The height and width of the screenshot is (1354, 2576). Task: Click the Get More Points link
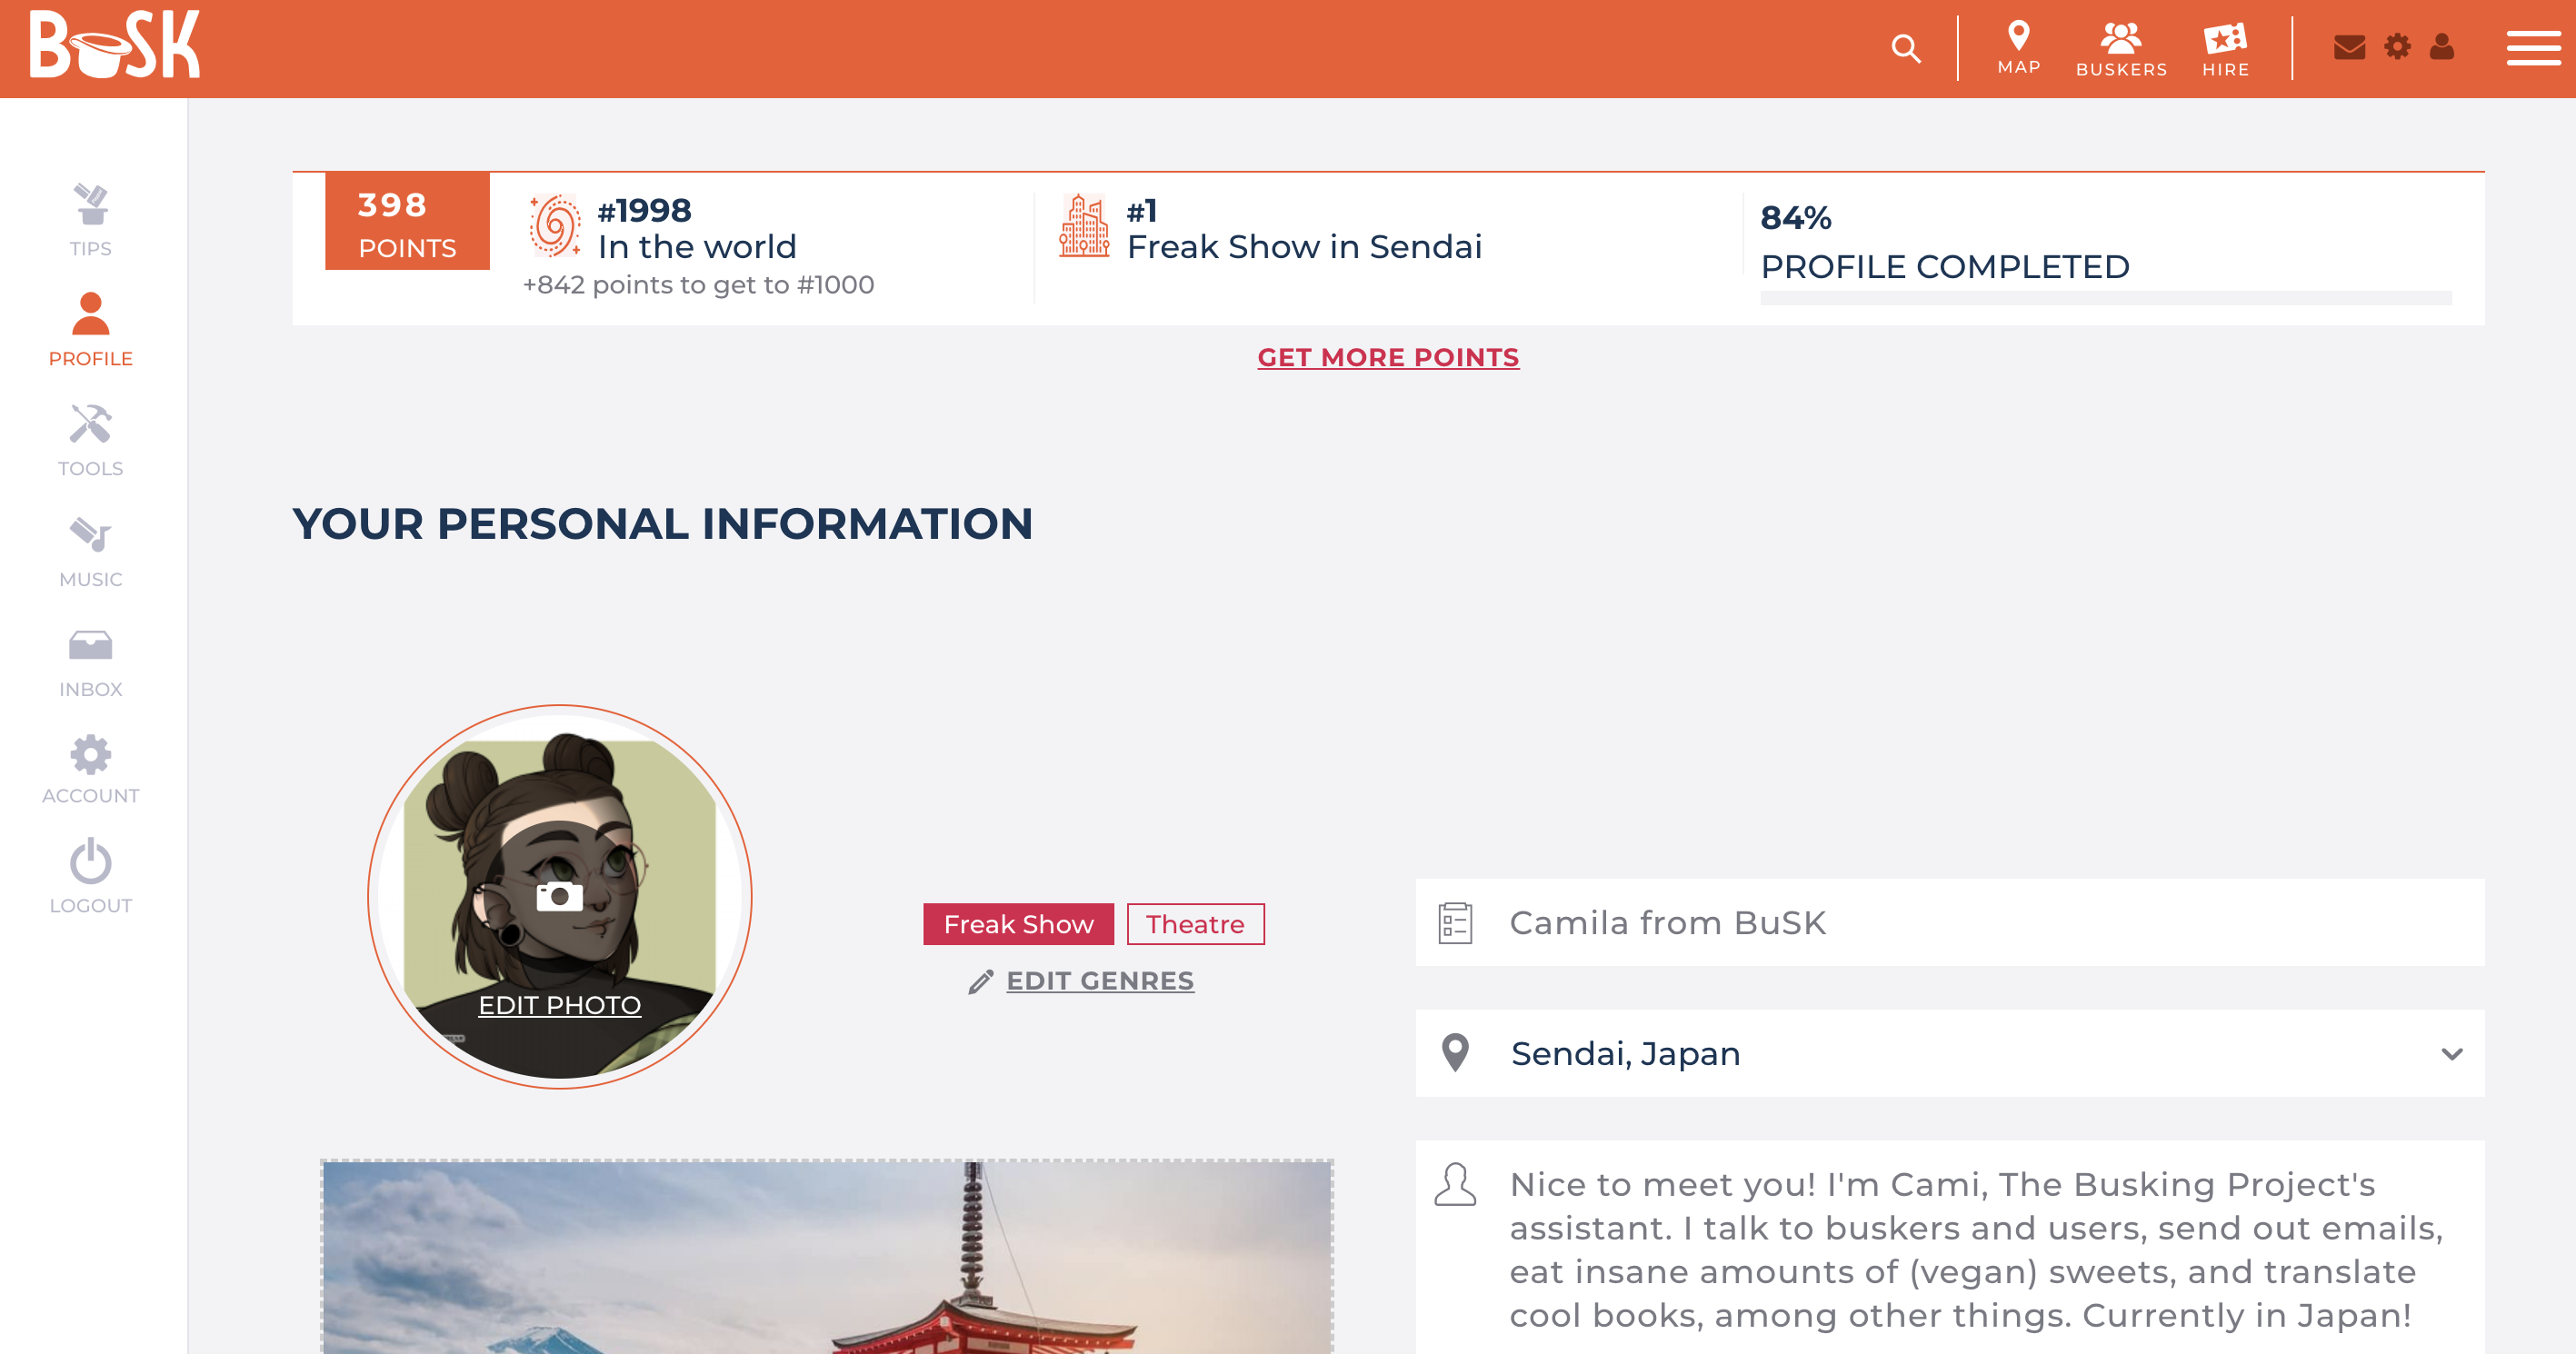[x=1388, y=357]
